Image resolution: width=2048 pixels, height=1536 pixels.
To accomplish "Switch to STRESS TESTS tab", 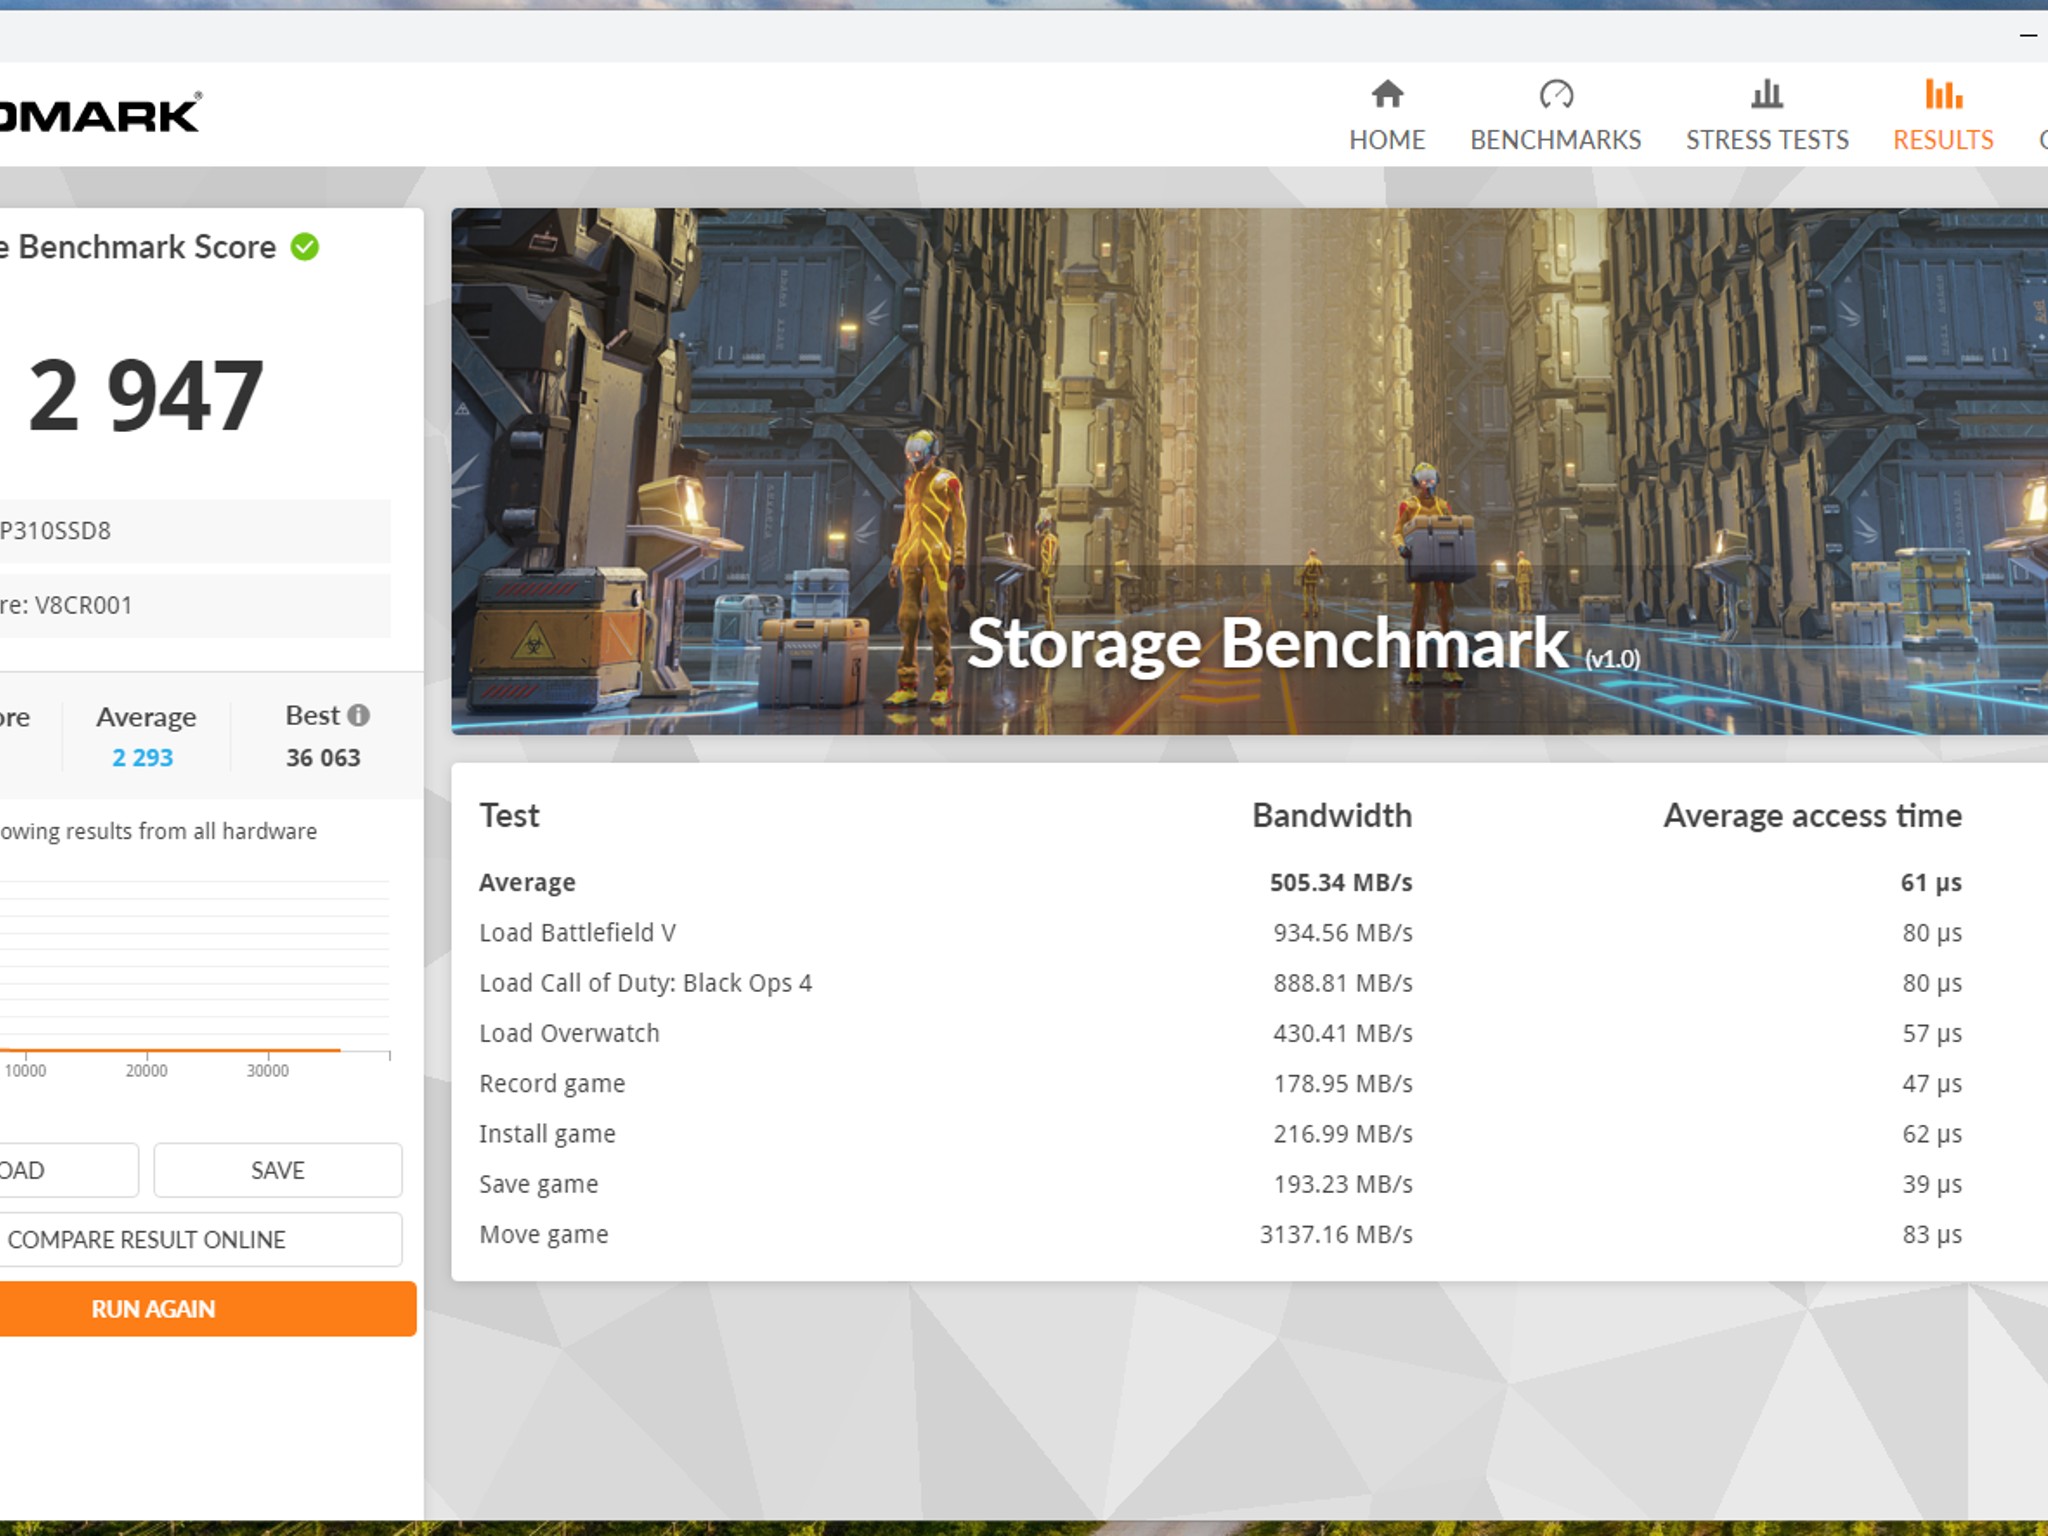I will point(1767,116).
